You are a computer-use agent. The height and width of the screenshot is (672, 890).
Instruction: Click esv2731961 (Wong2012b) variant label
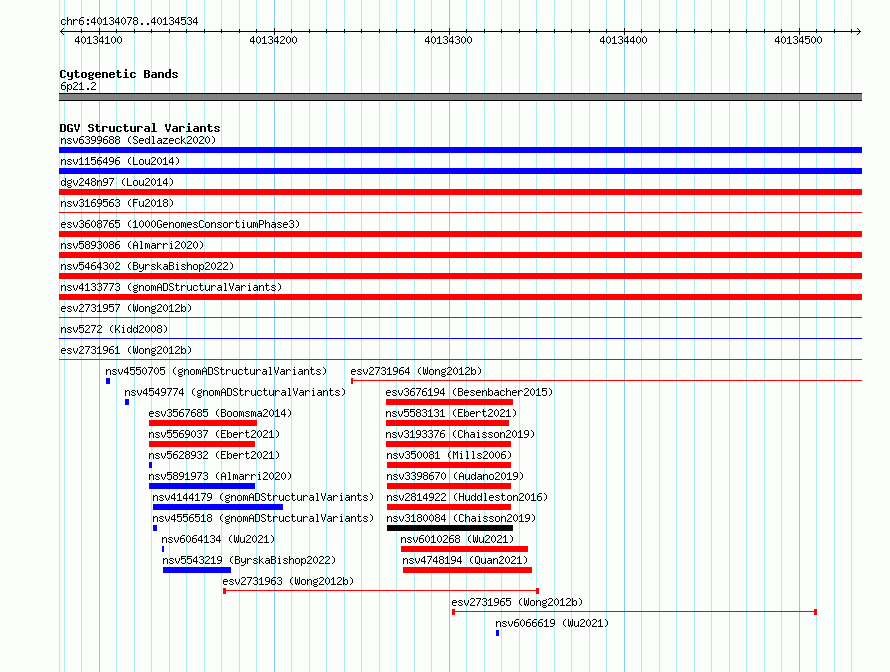point(126,350)
